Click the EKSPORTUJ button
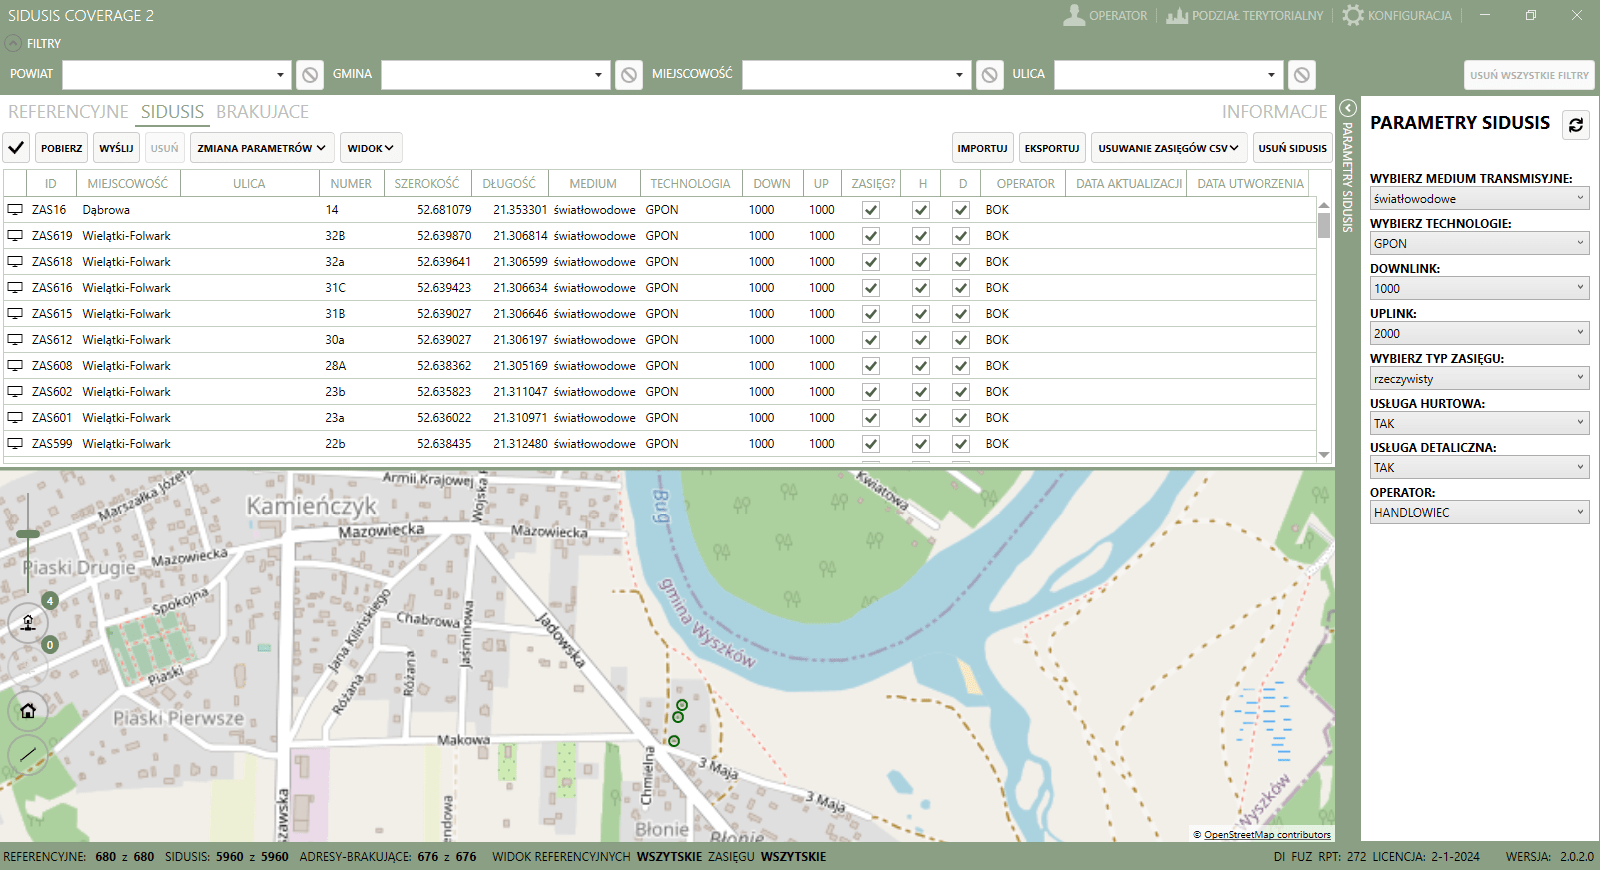 coord(1051,148)
